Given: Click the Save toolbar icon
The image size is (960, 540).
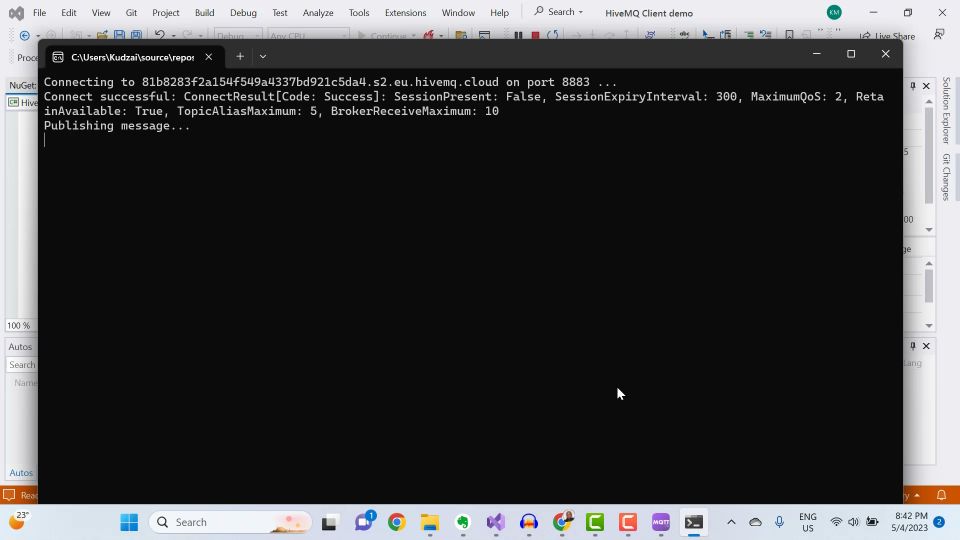Looking at the screenshot, I should click(119, 36).
